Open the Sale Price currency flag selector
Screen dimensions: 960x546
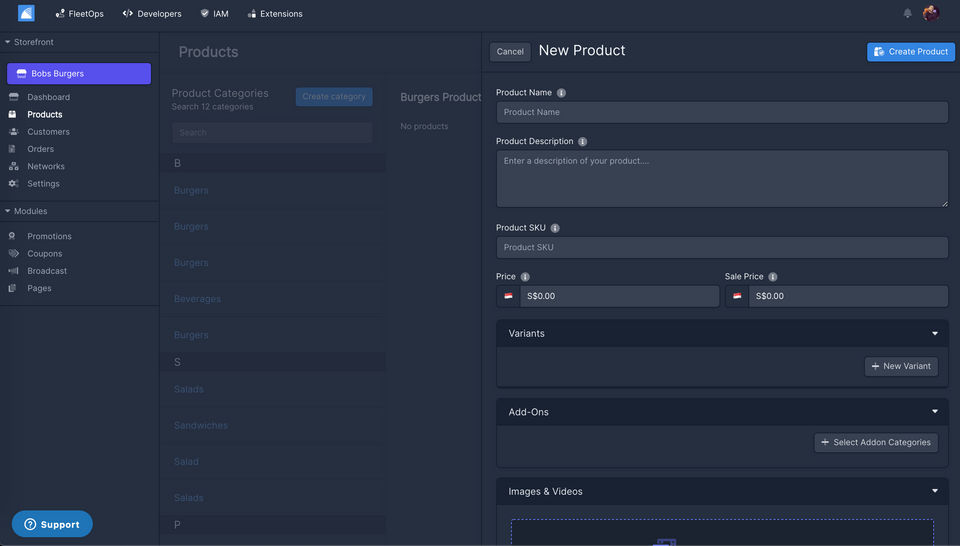(737, 296)
